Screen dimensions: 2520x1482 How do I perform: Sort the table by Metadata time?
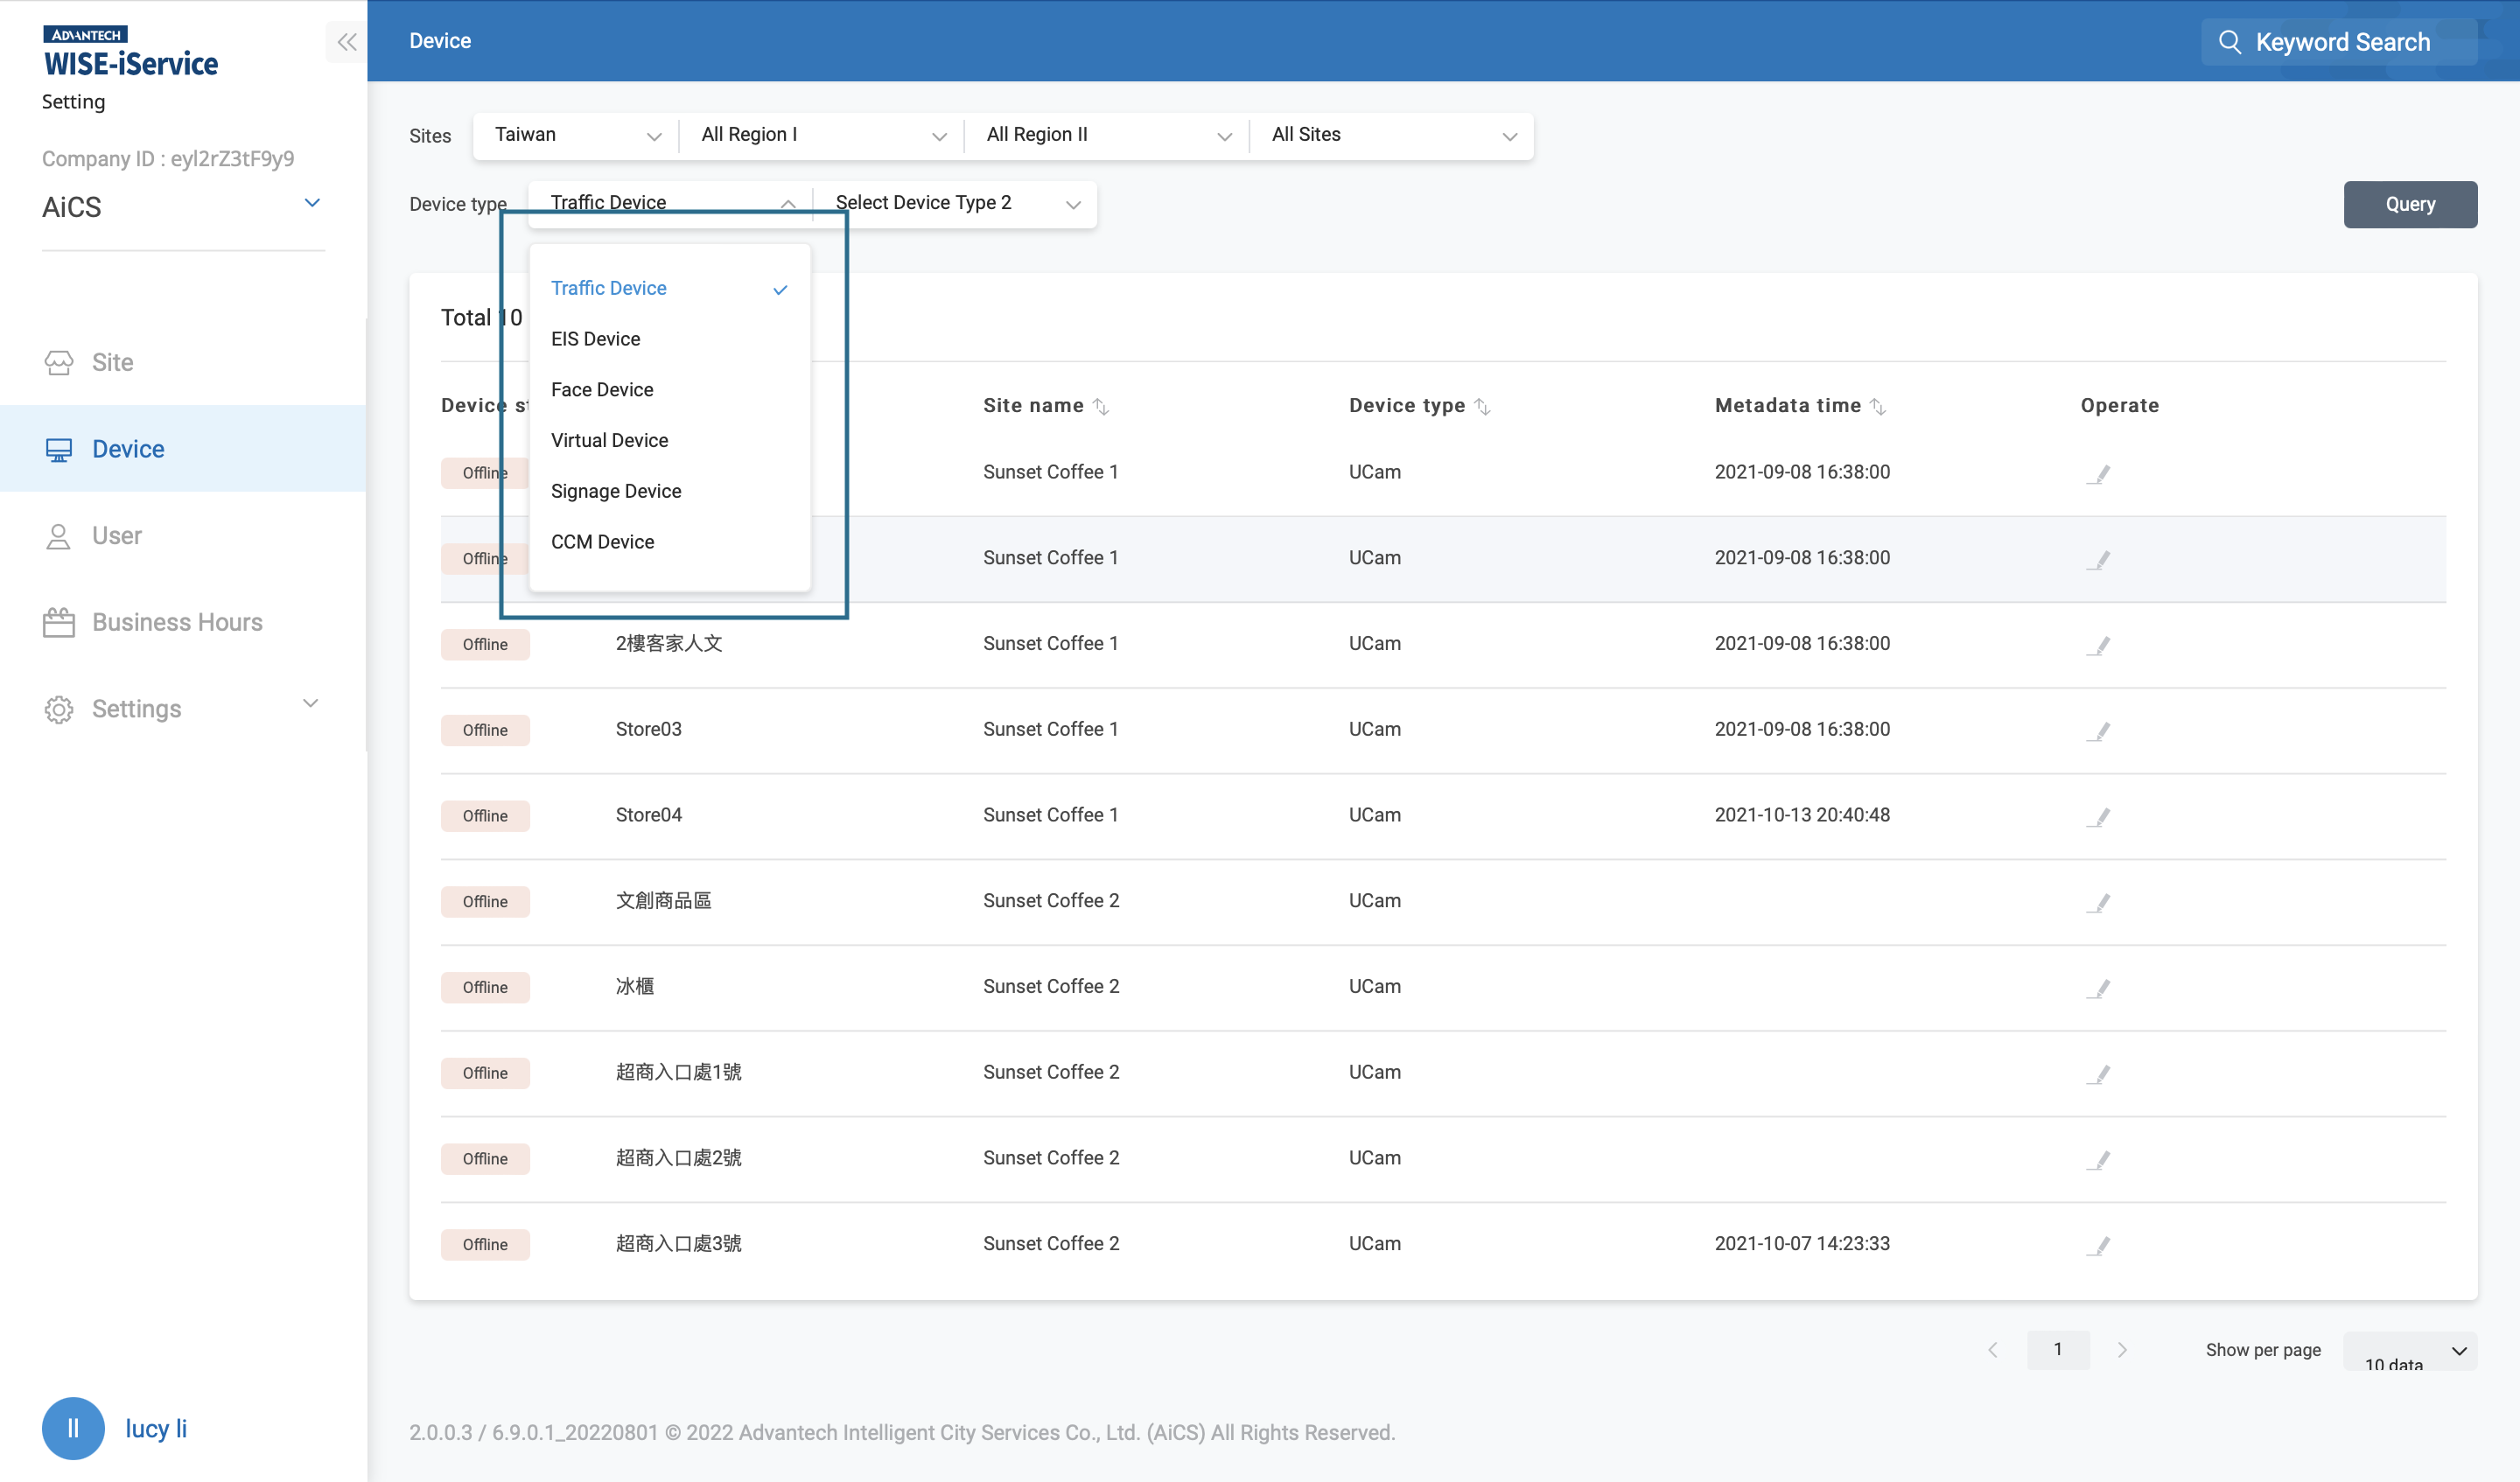(1879, 406)
